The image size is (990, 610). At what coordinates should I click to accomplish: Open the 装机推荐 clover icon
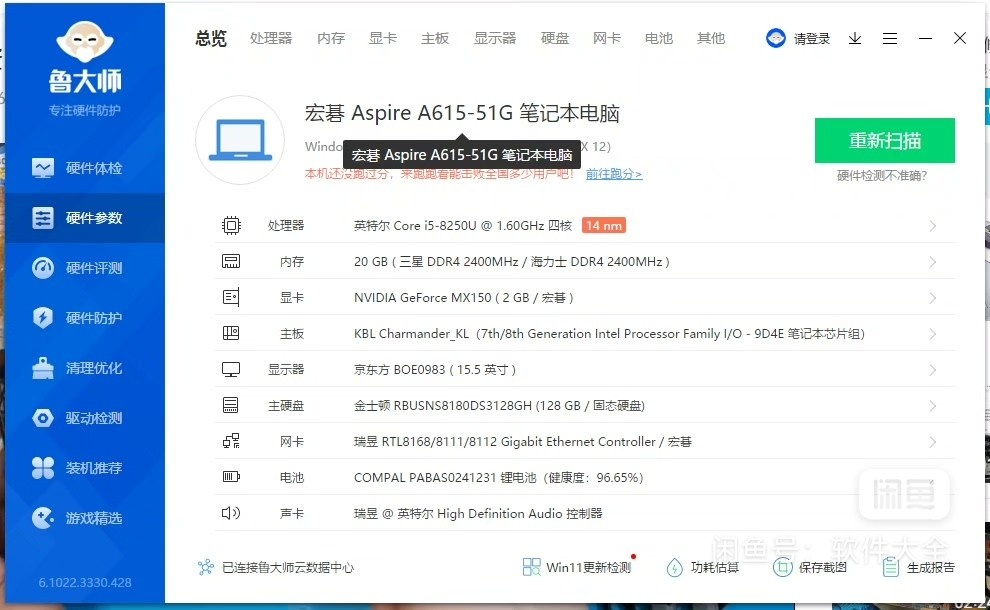43,468
